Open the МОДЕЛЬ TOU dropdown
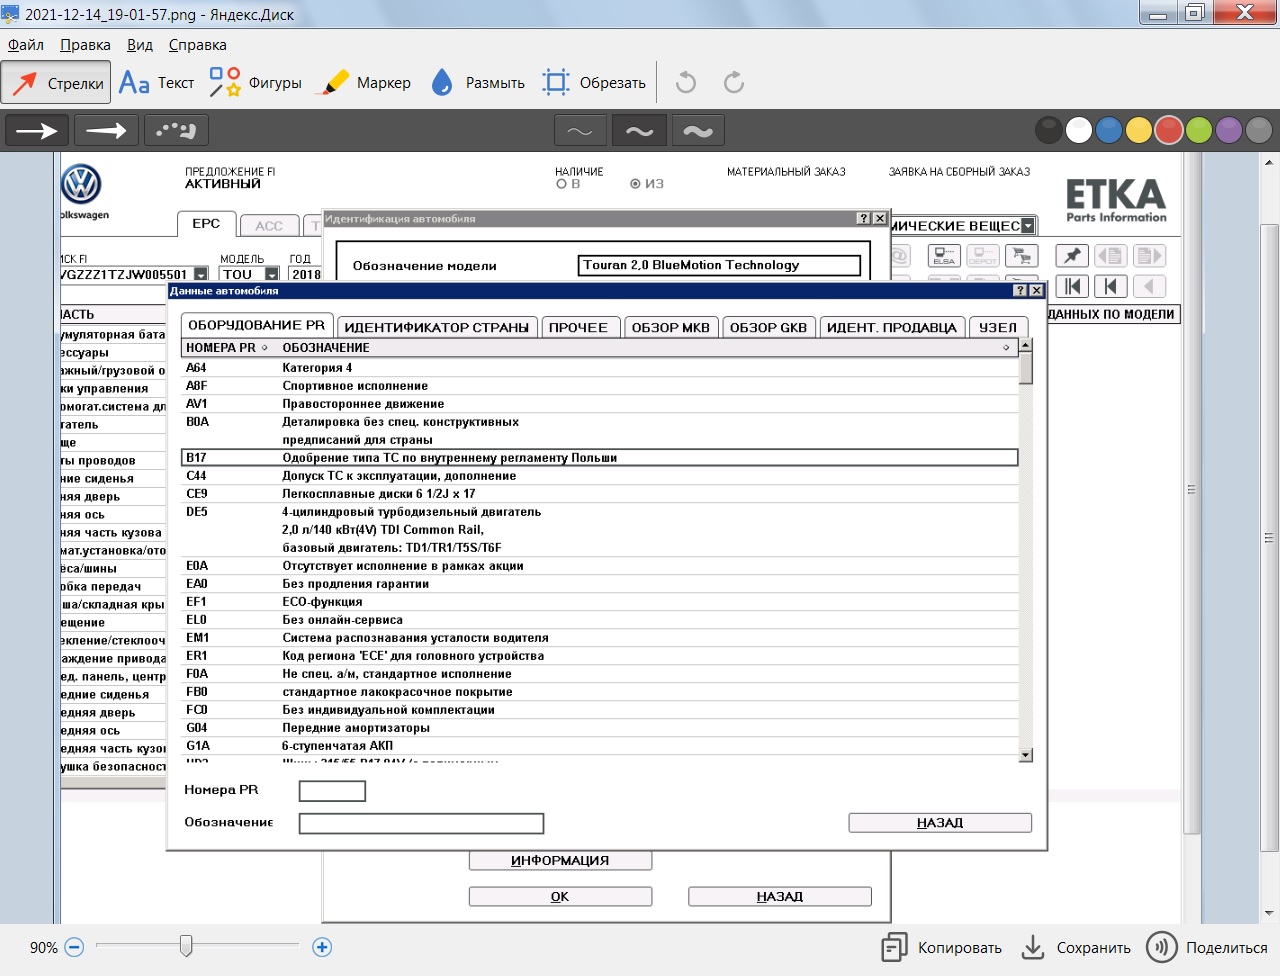Screen dimensions: 1280x976 click(x=272, y=274)
